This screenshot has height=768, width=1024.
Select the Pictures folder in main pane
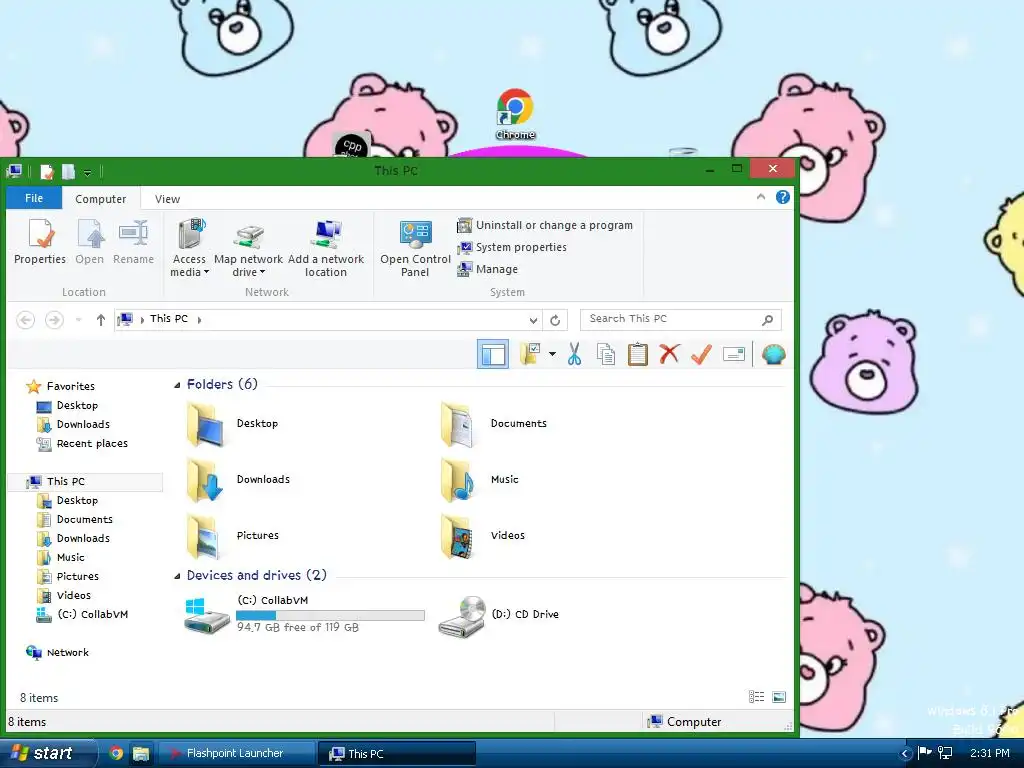tap(232, 536)
